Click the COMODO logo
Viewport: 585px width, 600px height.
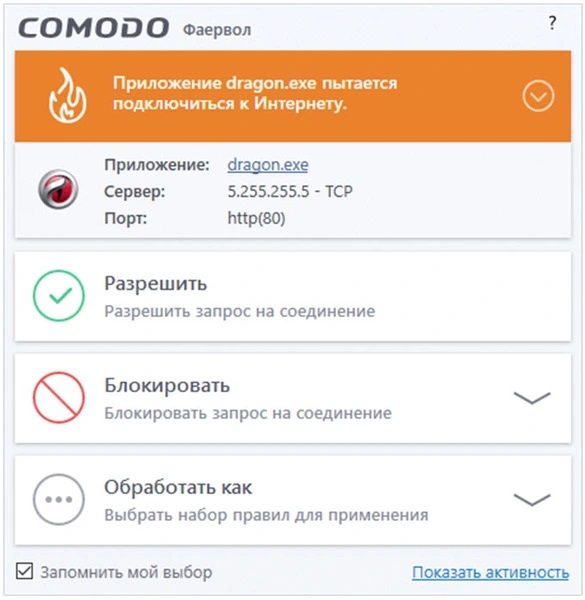coord(93,28)
